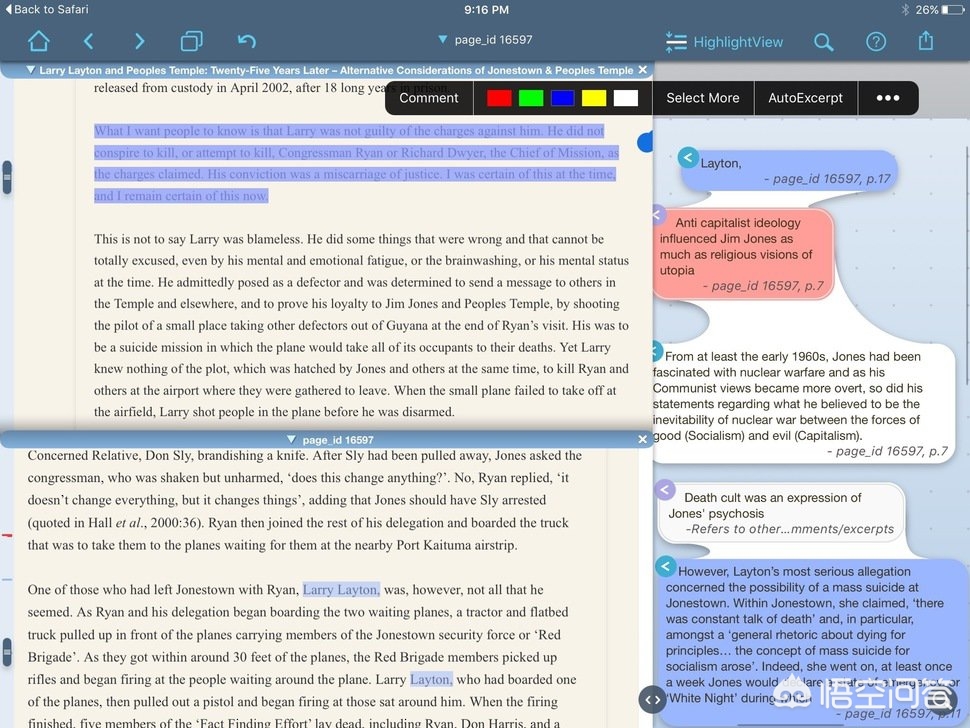Tap the undo arrow icon

point(246,41)
